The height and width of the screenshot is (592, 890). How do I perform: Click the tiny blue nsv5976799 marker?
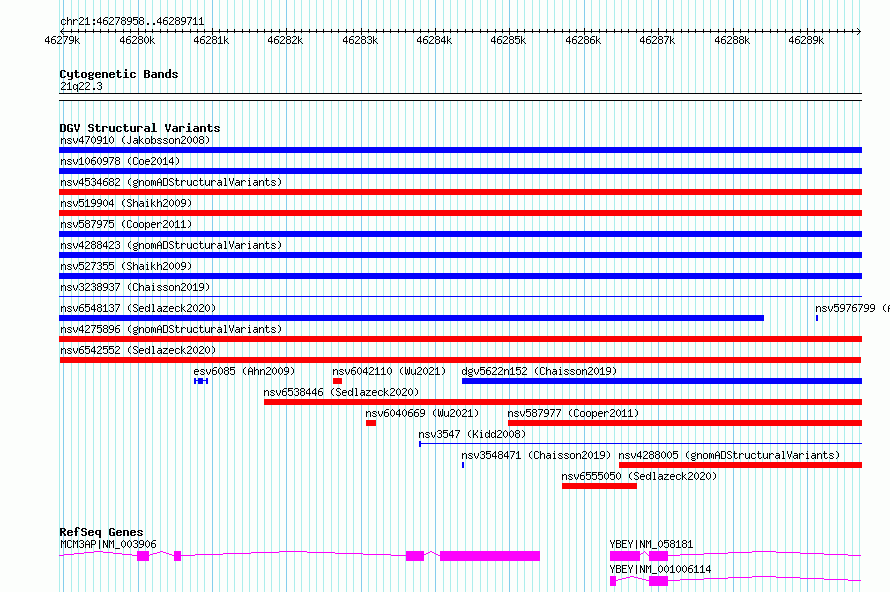(x=817, y=318)
